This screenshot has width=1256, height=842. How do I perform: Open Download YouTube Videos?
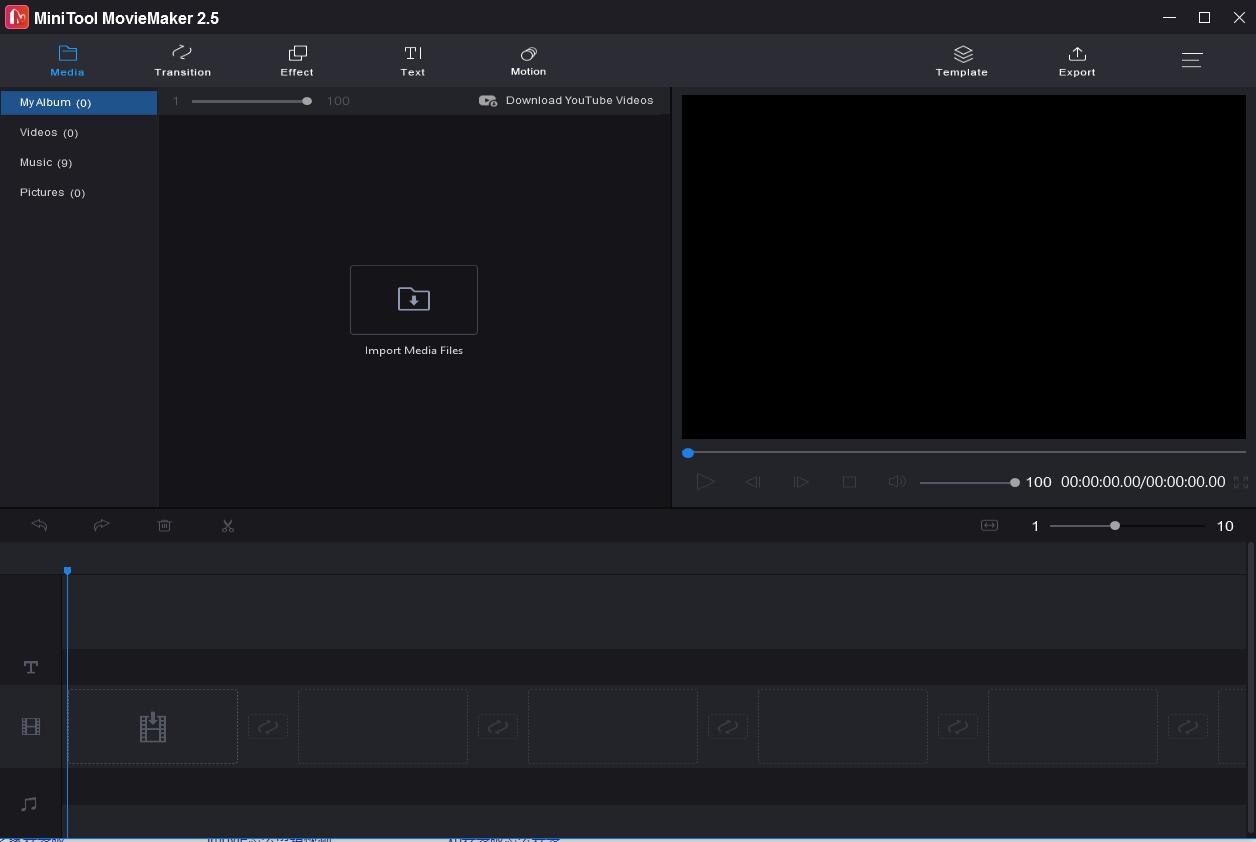(566, 100)
